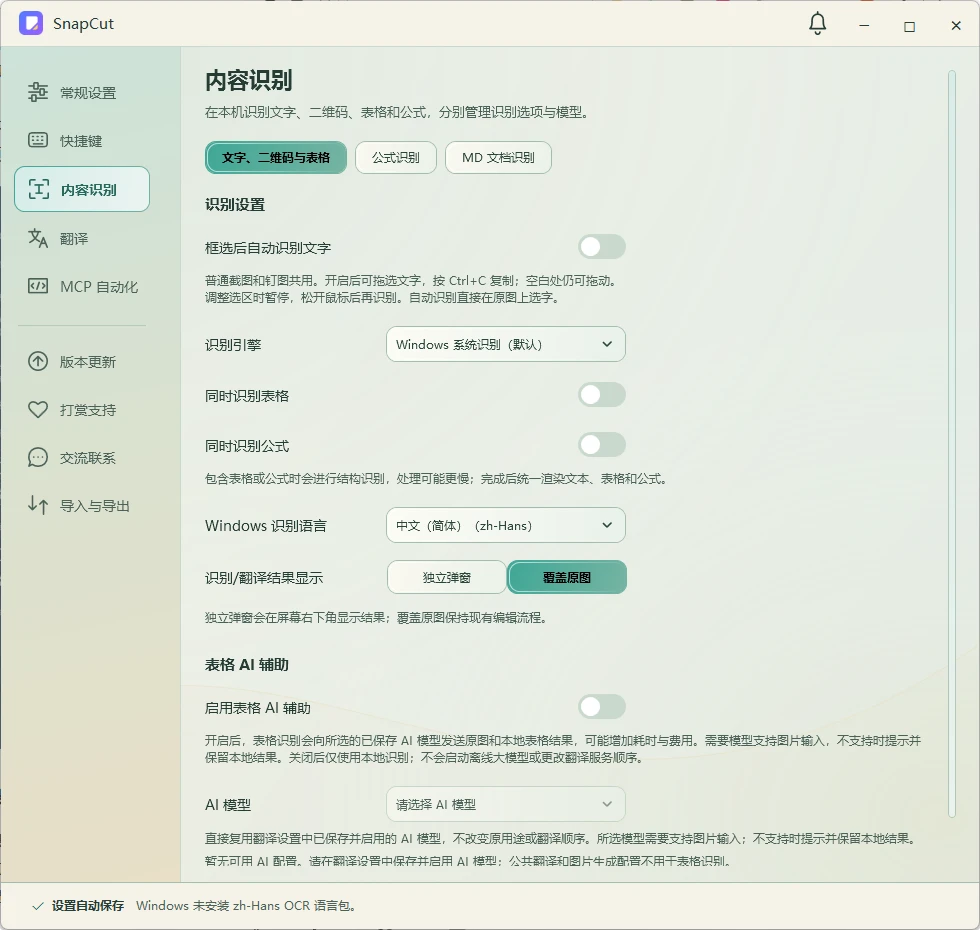Maximize the SnapCut window

pos(910,26)
